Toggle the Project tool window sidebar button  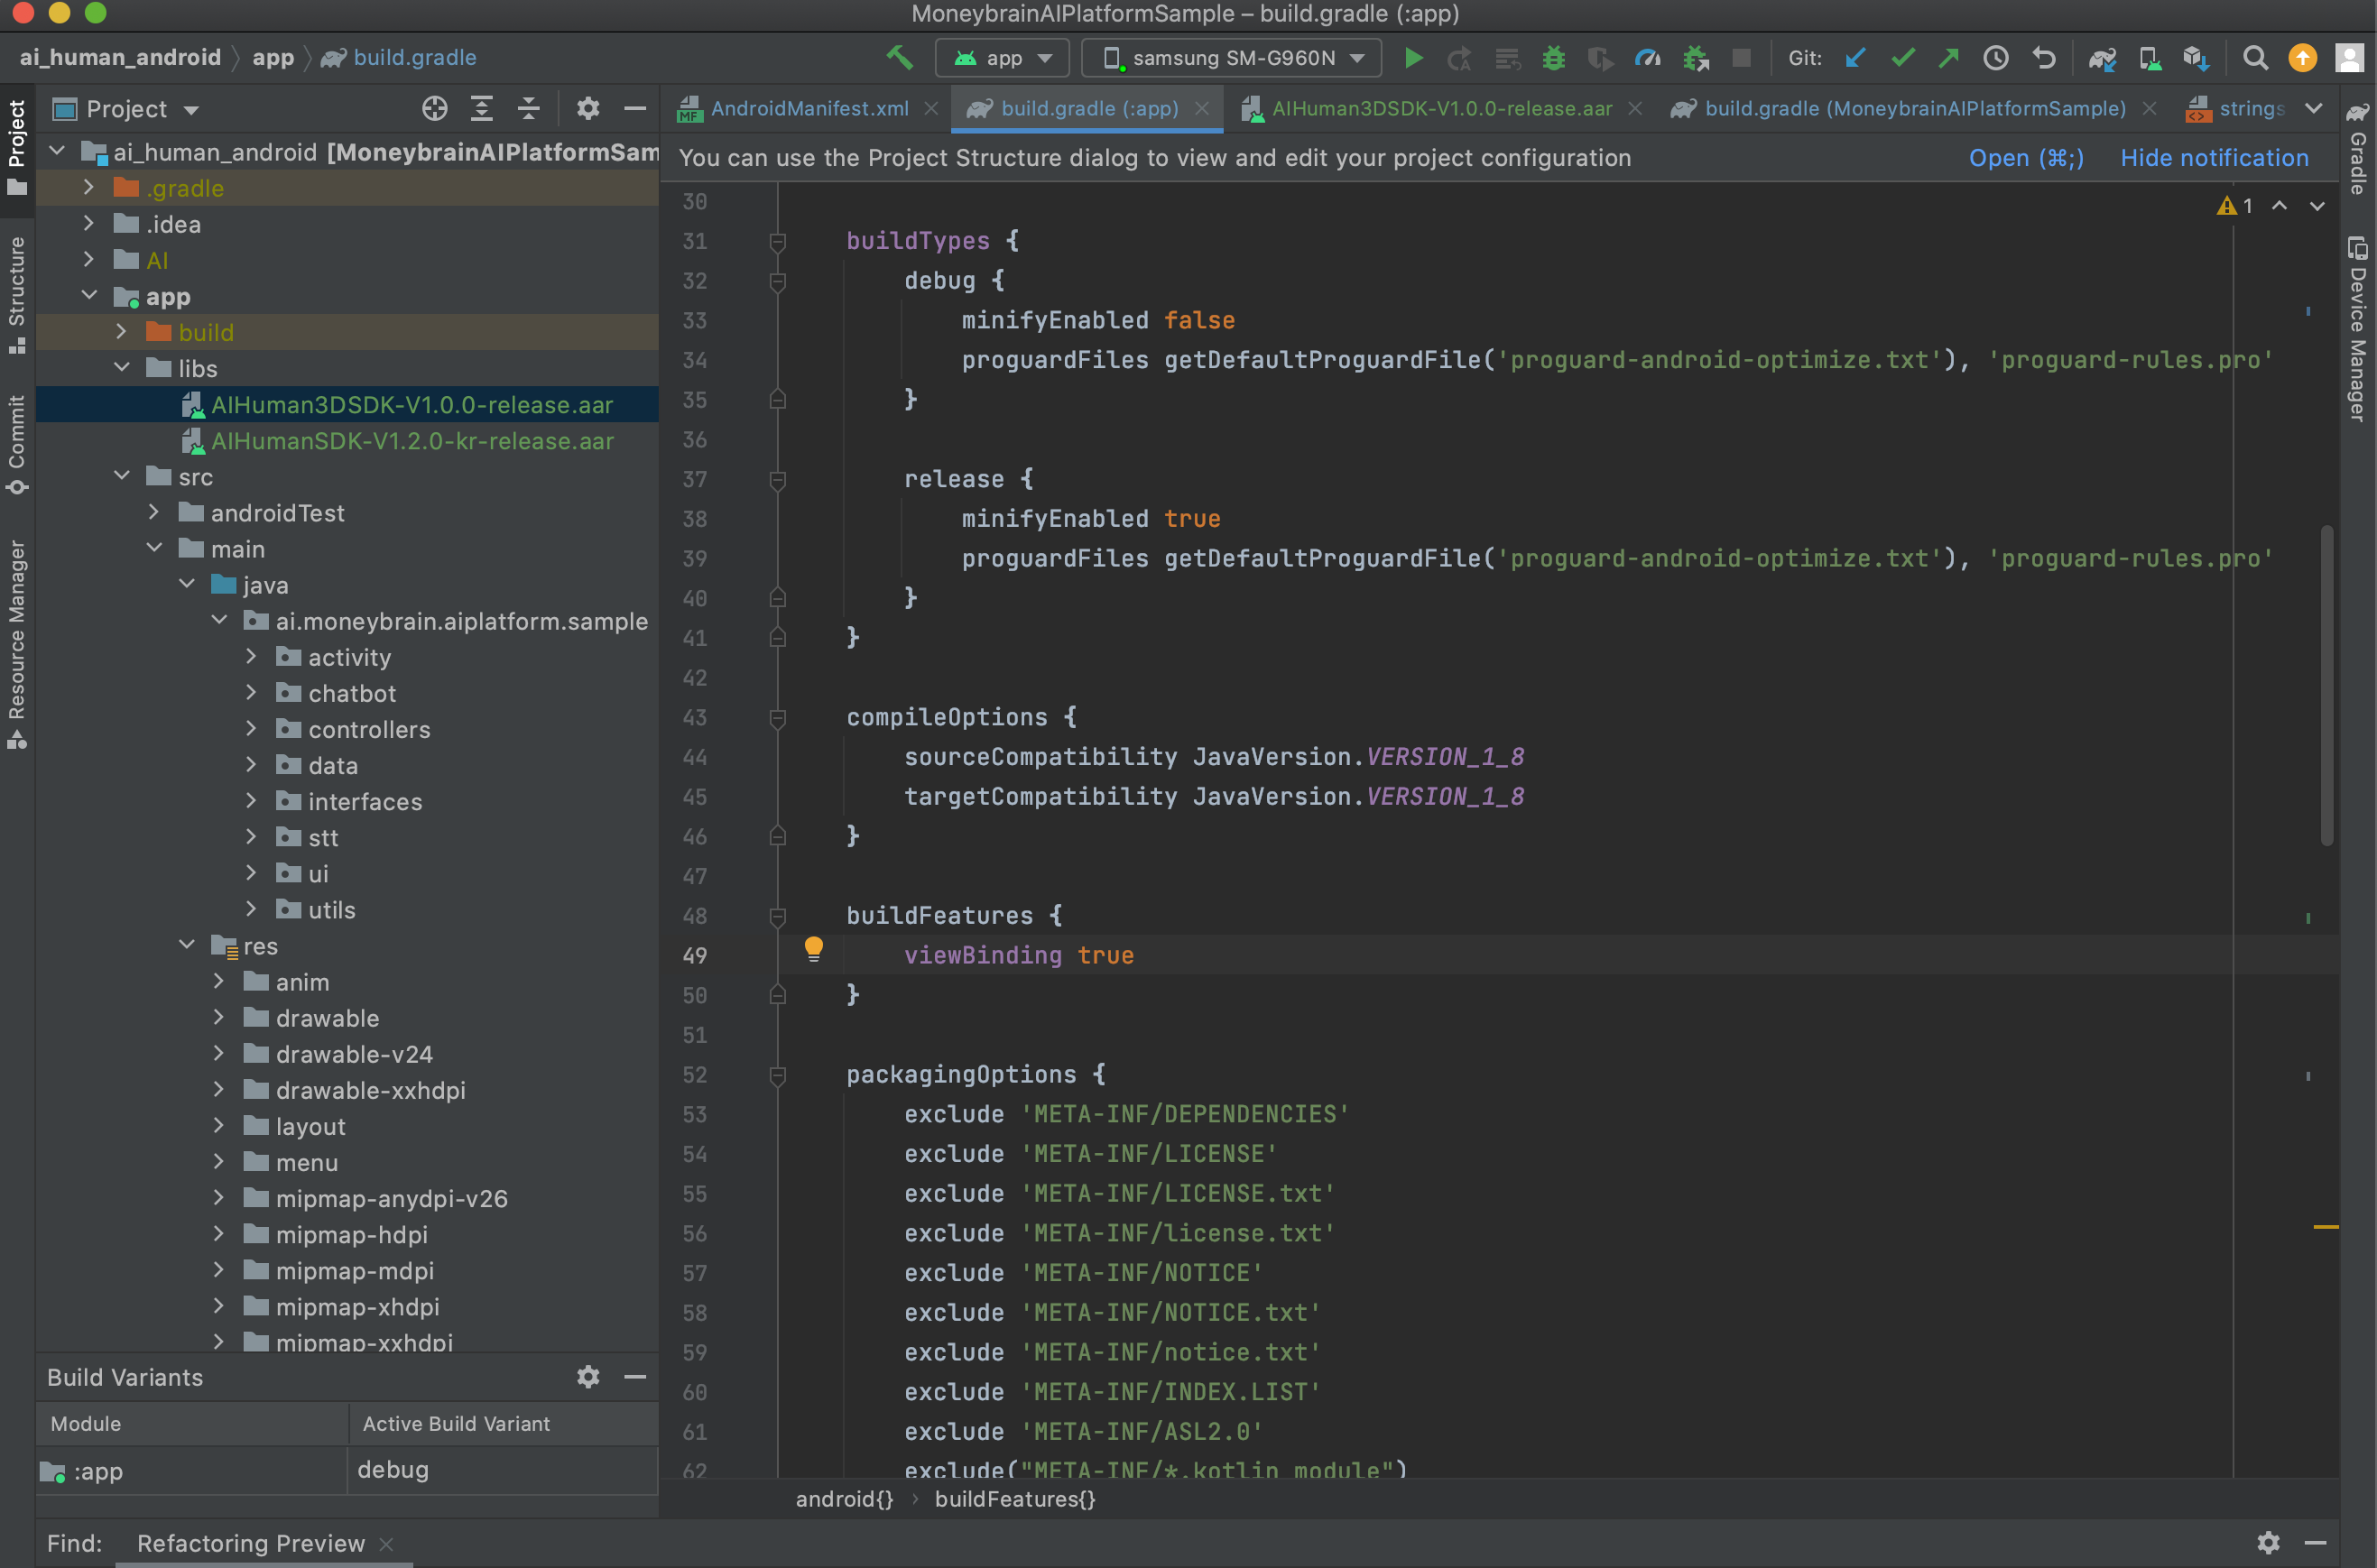[17, 147]
